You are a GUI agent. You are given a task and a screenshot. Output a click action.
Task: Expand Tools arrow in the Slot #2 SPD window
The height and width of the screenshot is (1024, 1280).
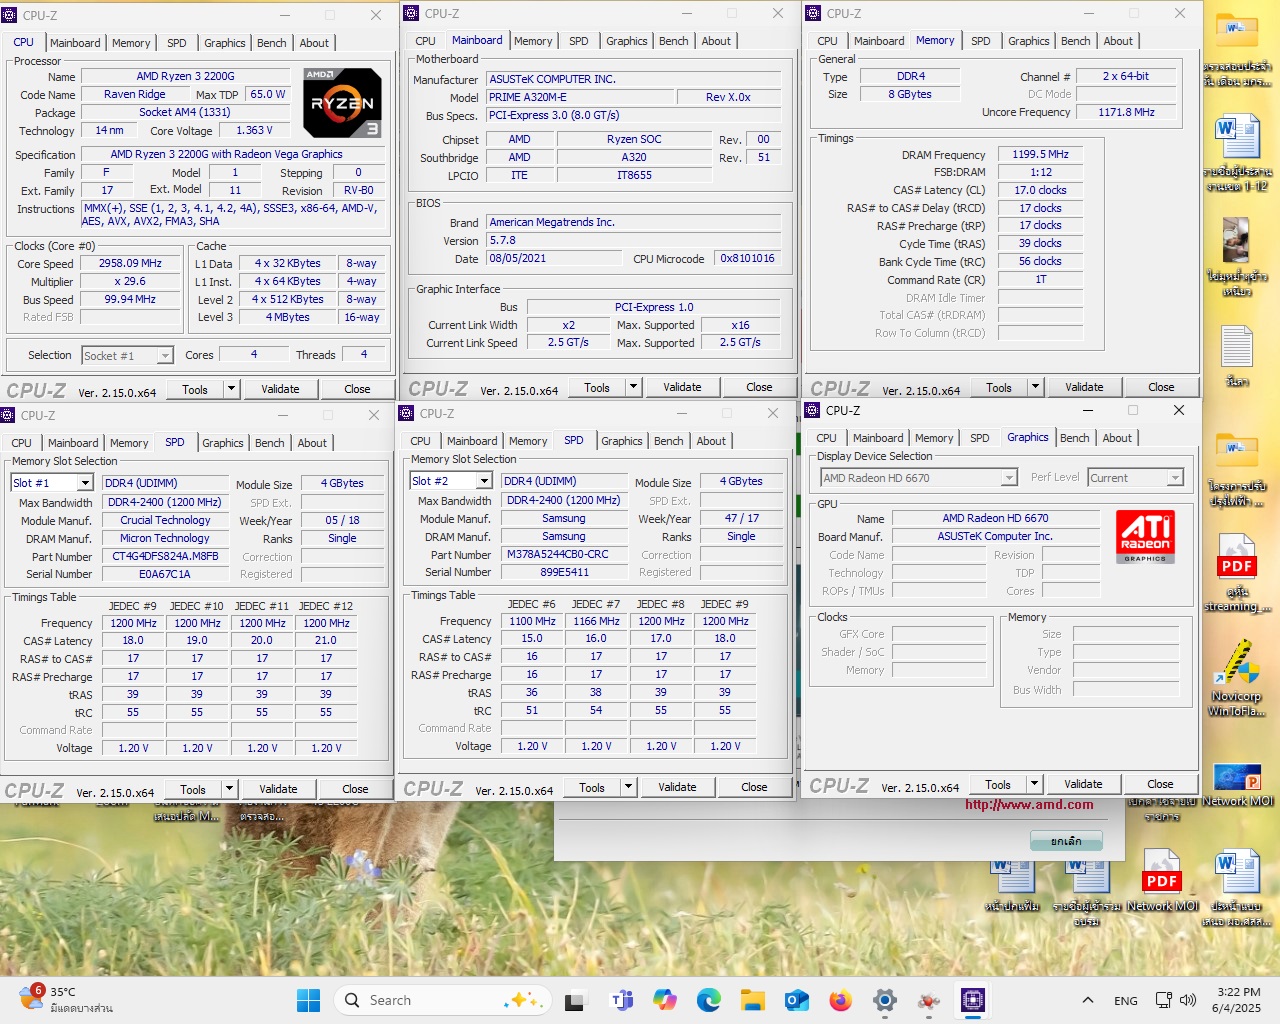628,787
